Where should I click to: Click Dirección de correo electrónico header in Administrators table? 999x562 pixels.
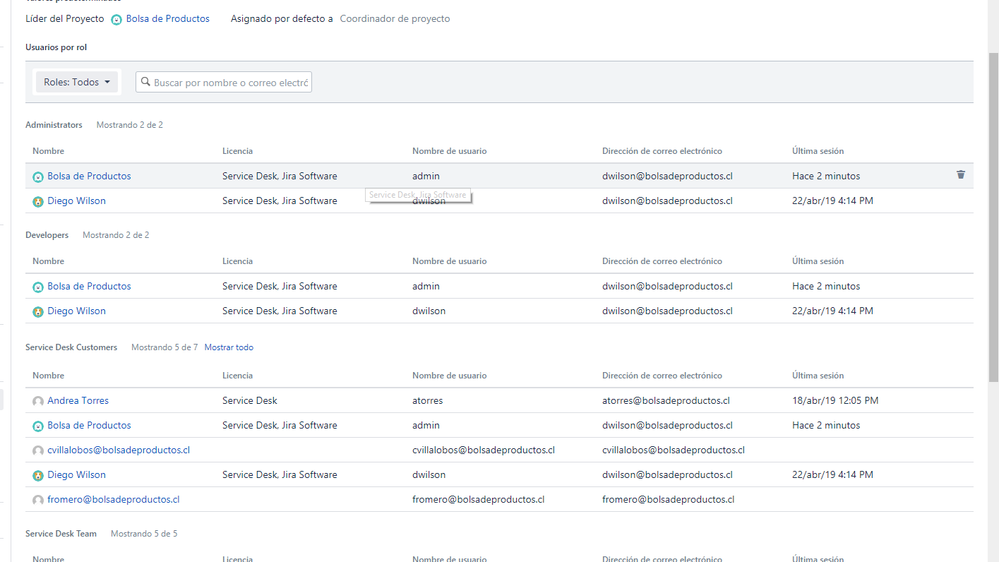(x=662, y=151)
